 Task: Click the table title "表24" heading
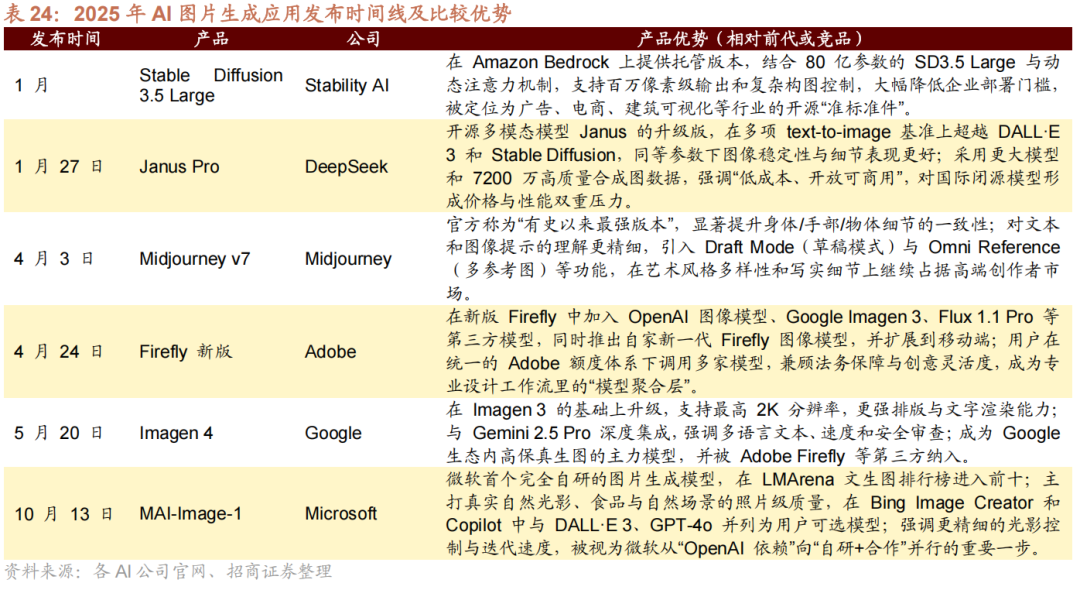(258, 13)
